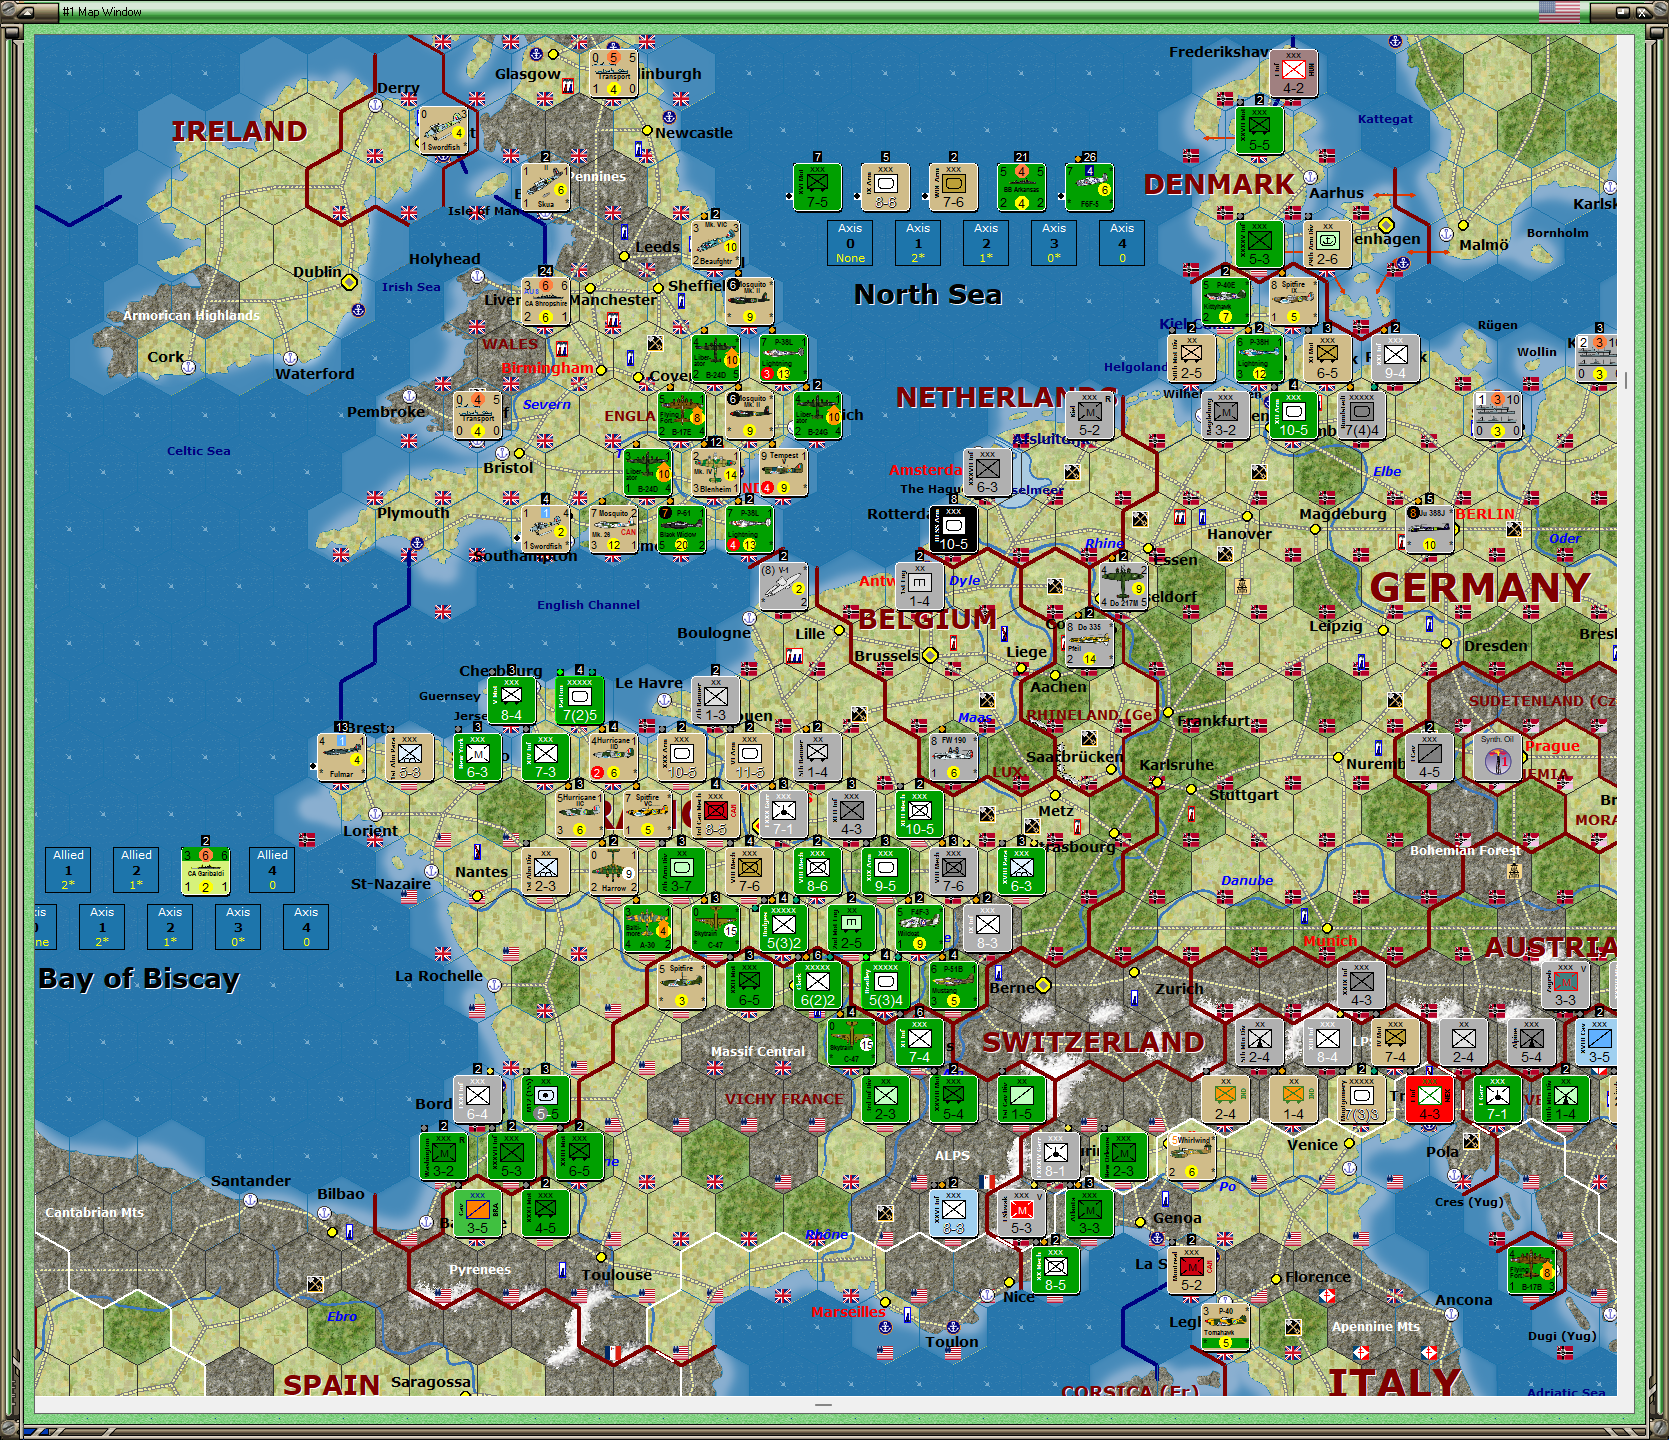Select the FW 190 fighter counter

953,757
